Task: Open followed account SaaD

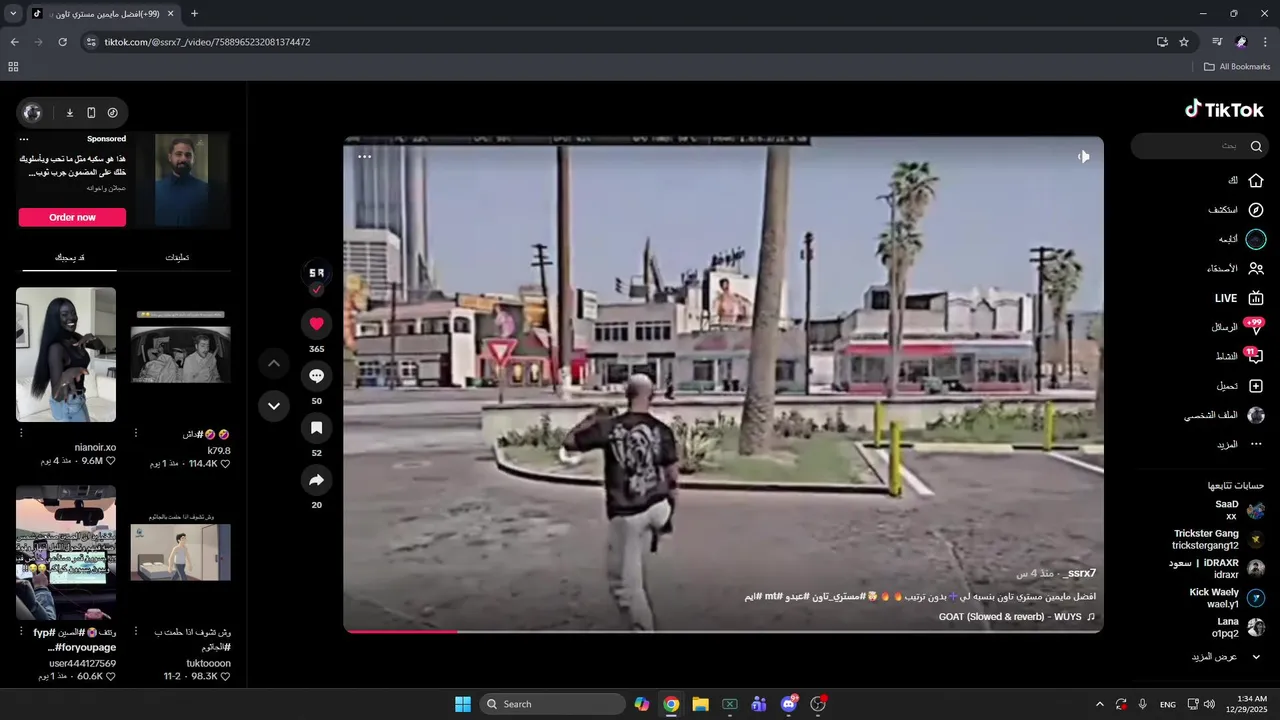Action: click(x=1240, y=510)
